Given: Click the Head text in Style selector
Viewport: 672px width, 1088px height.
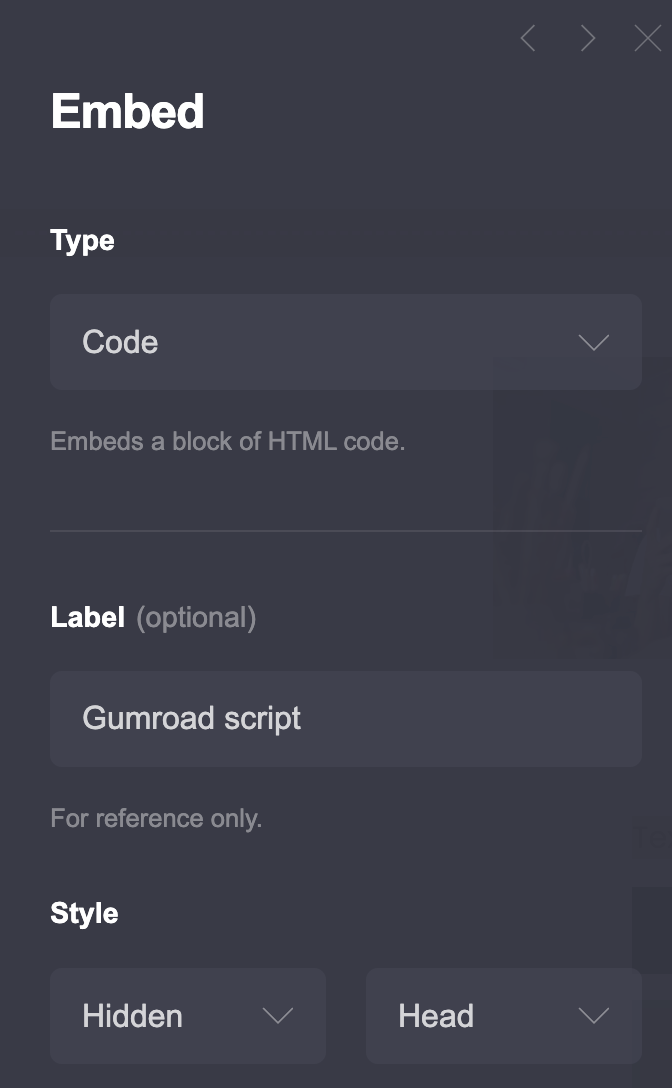Looking at the screenshot, I should (436, 1016).
